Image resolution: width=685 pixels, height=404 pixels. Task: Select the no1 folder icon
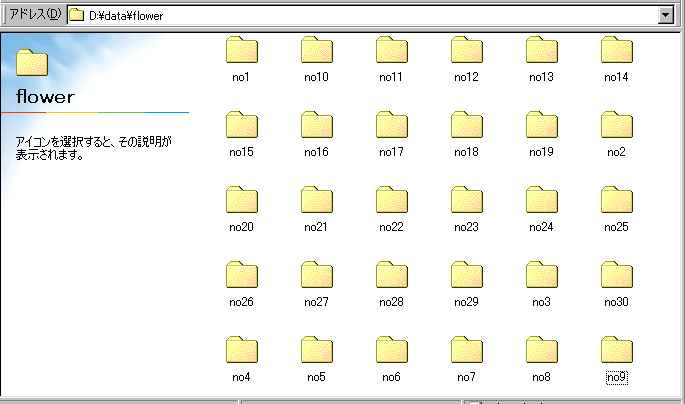click(242, 50)
